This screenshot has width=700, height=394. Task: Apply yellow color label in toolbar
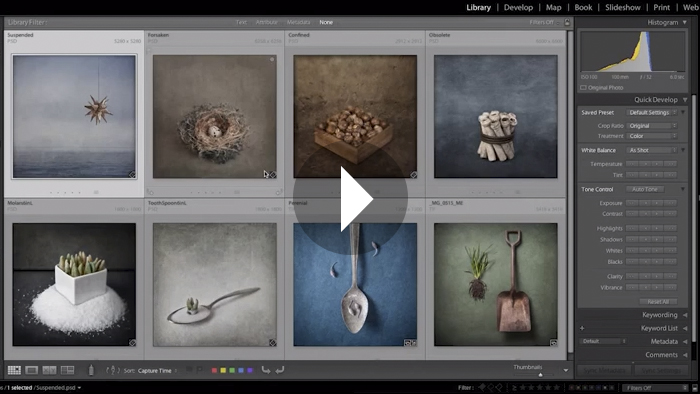click(x=223, y=370)
